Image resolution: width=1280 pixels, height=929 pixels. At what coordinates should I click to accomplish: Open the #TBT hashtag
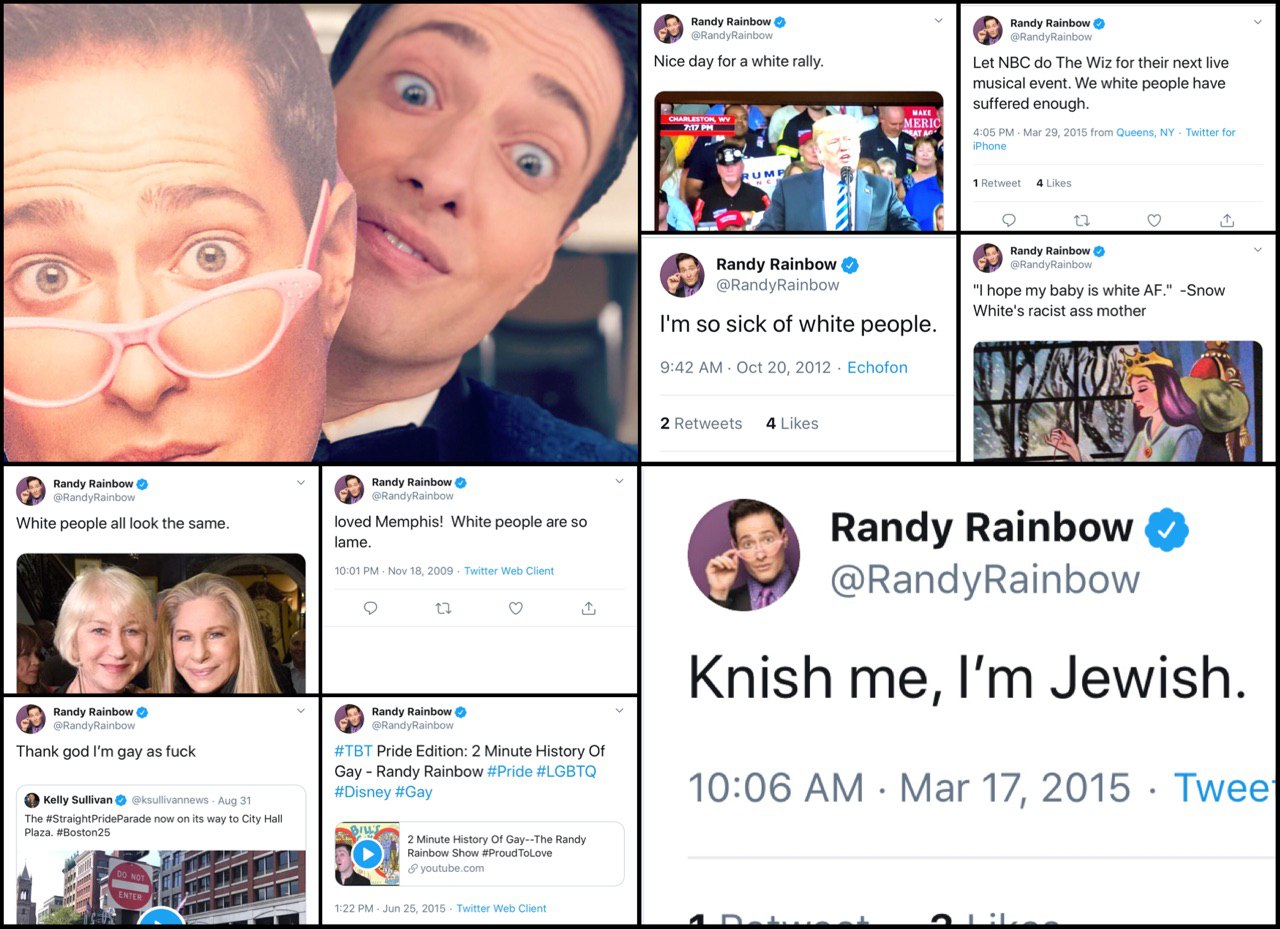pyautogui.click(x=354, y=751)
